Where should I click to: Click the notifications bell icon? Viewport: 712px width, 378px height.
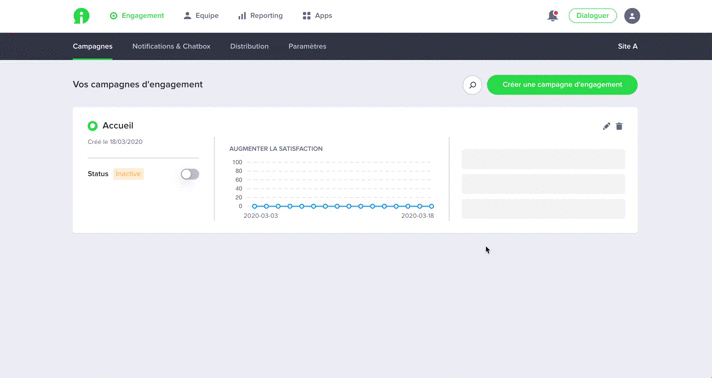[553, 16]
